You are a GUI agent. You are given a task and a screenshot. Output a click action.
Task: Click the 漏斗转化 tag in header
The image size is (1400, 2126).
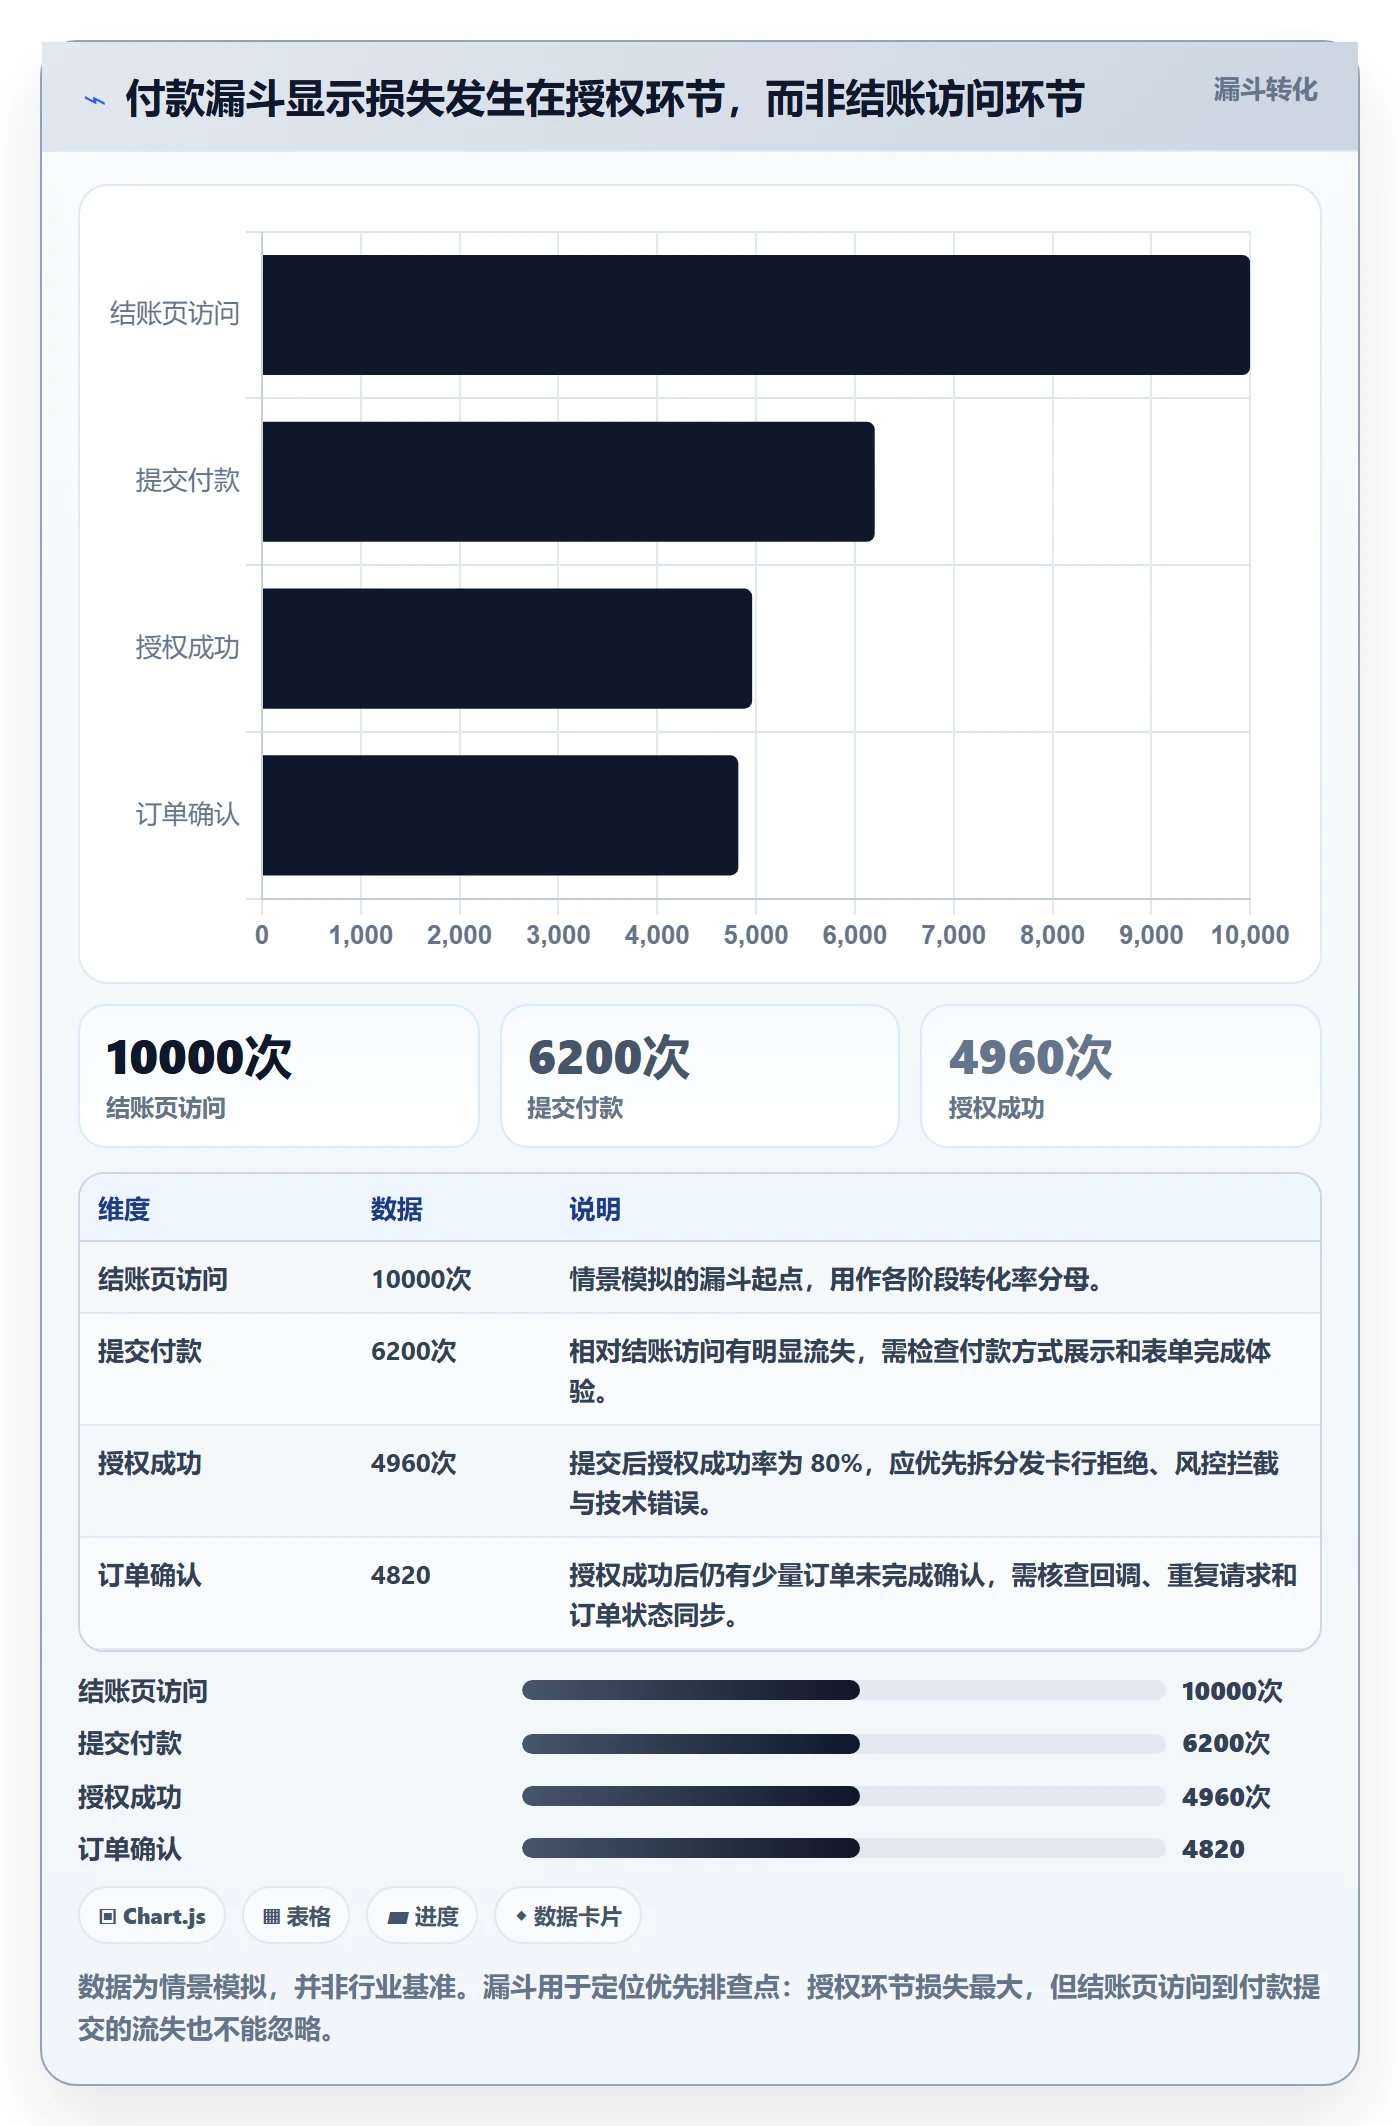pyautogui.click(x=1265, y=90)
